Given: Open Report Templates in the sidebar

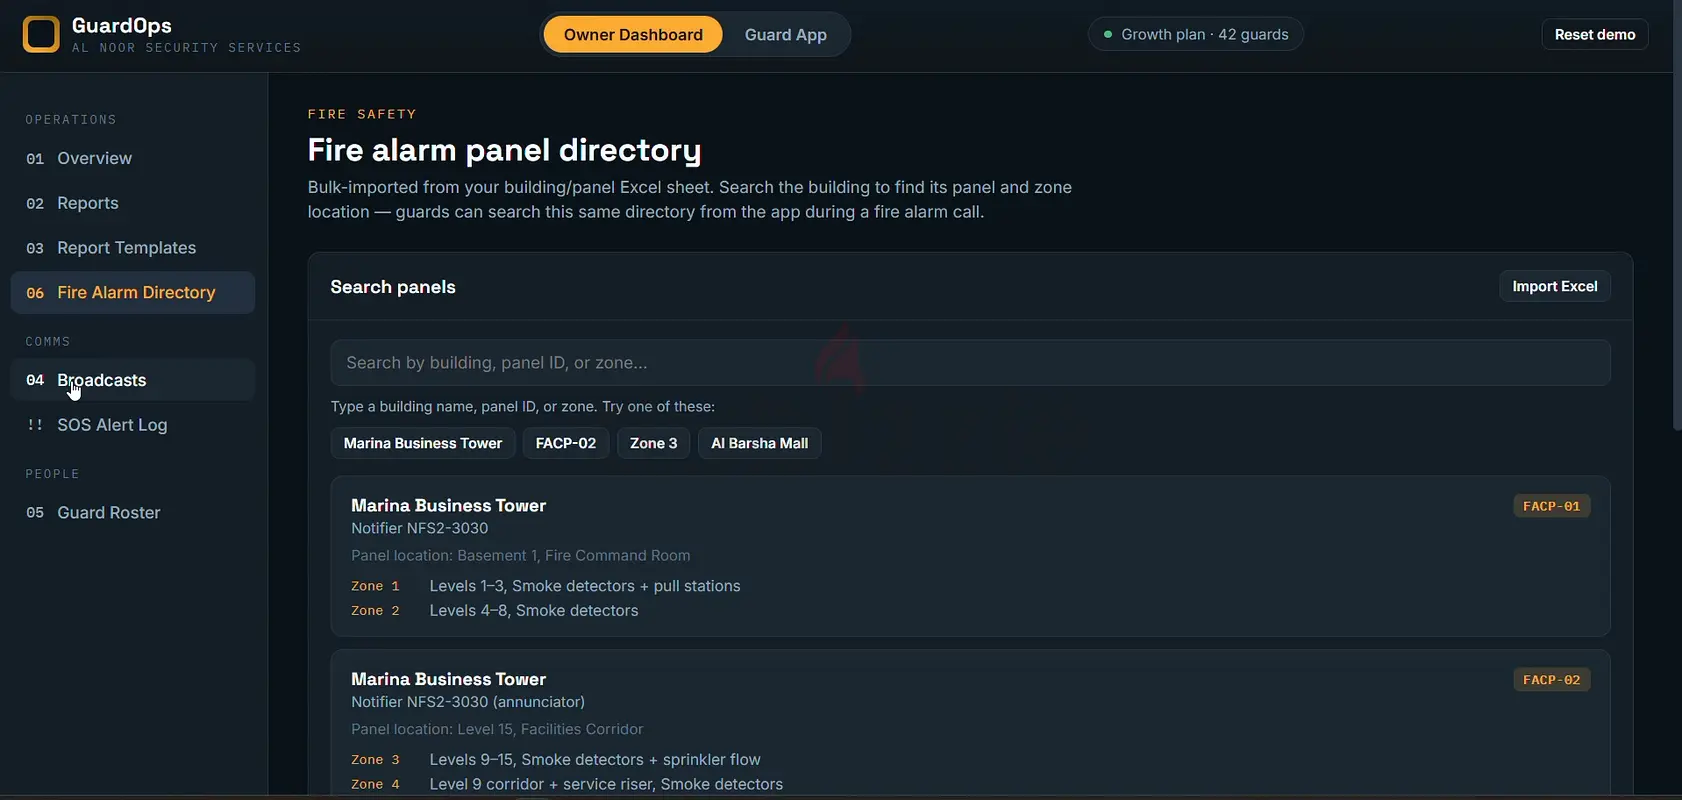Looking at the screenshot, I should pyautogui.click(x=133, y=248).
